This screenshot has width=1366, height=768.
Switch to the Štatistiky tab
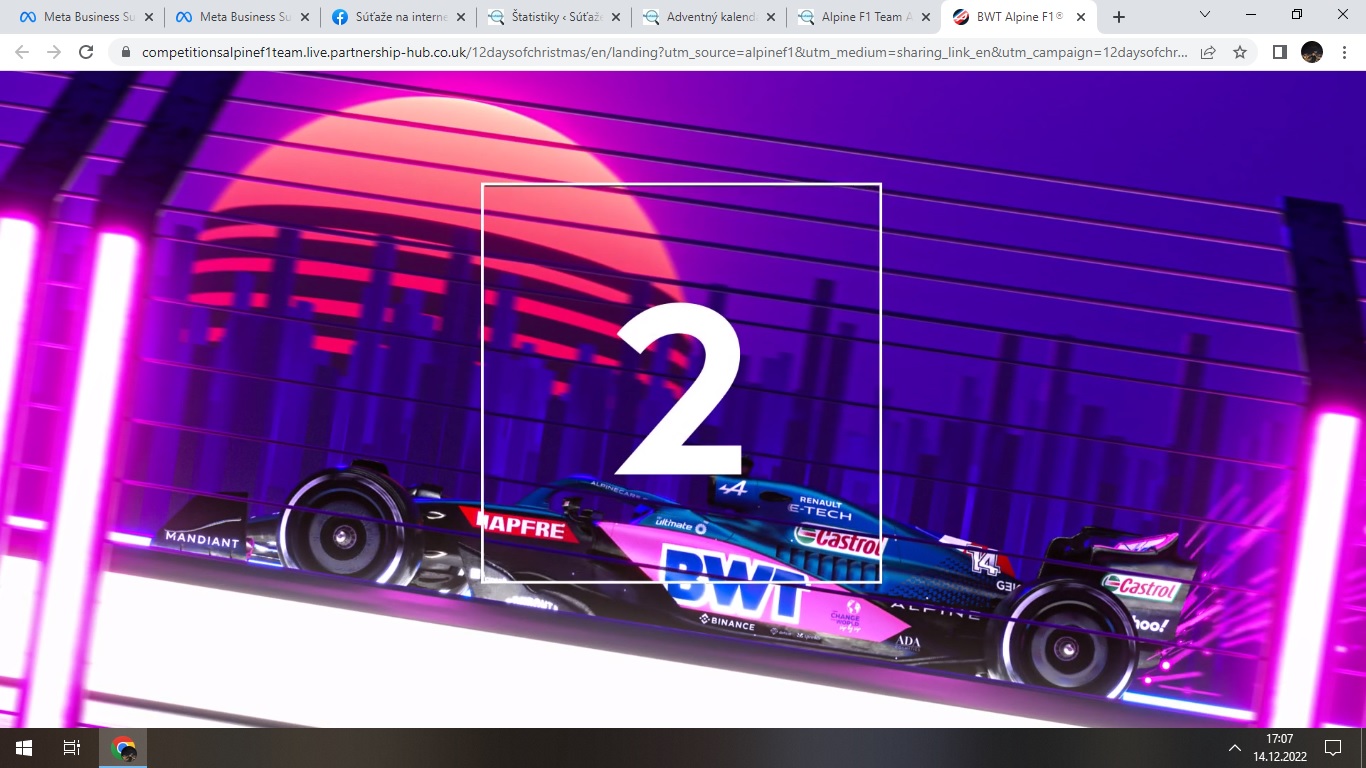coord(545,17)
